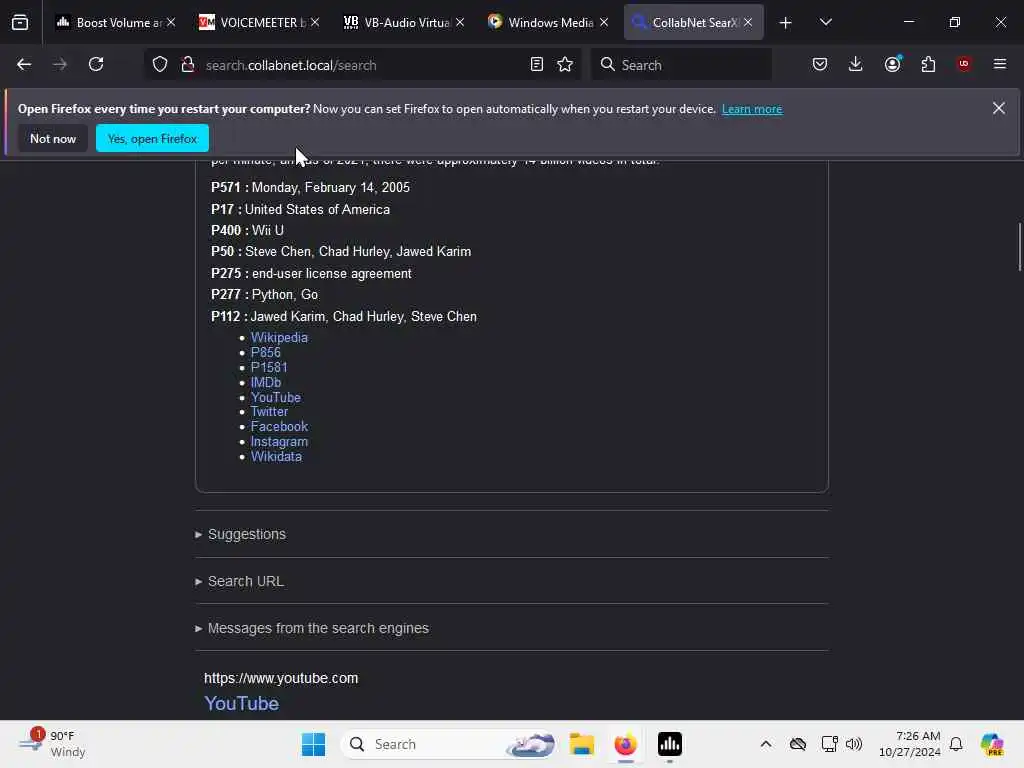
Task: Open the P856 link
Action: coord(266,353)
